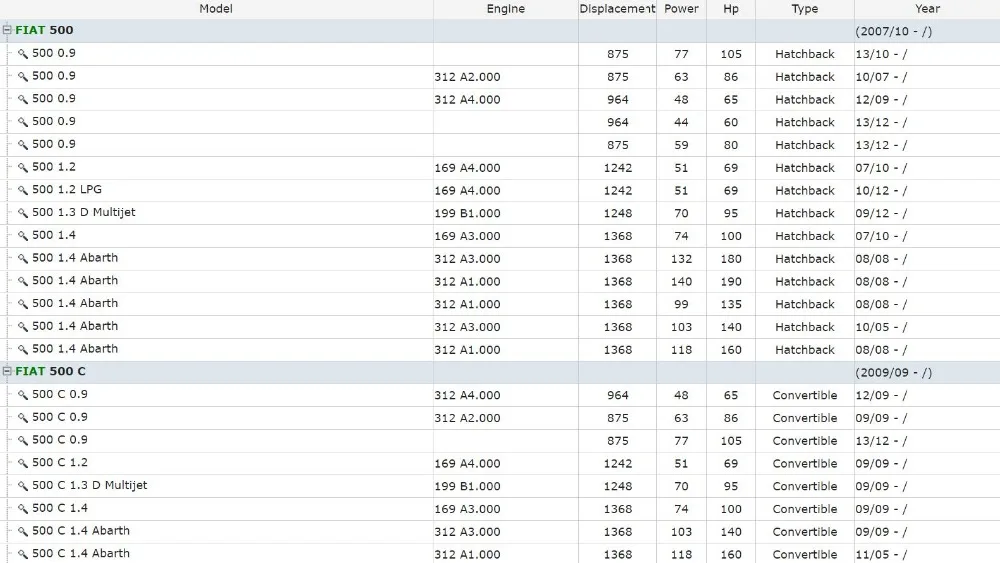Click Hp value 80
This screenshot has width=1000, height=563.
[x=731, y=145]
